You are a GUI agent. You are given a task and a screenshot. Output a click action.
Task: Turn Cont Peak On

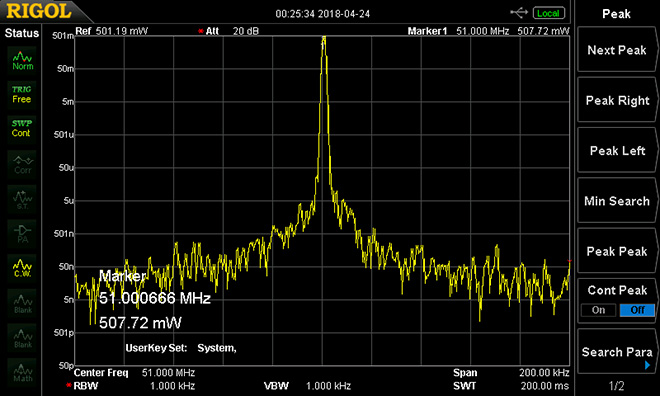pyautogui.click(x=598, y=310)
